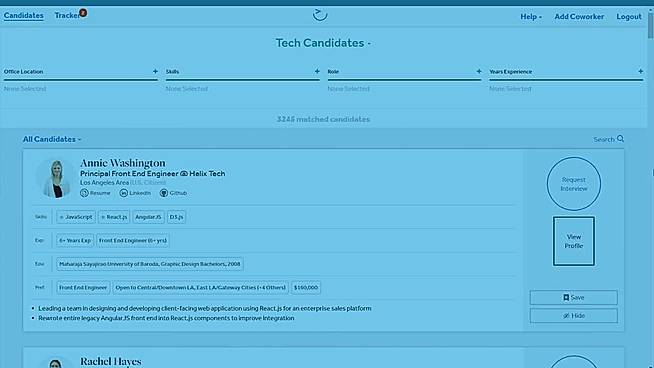654x368 pixels.
Task: Add a Years Experience filter with plus
Action: click(641, 71)
